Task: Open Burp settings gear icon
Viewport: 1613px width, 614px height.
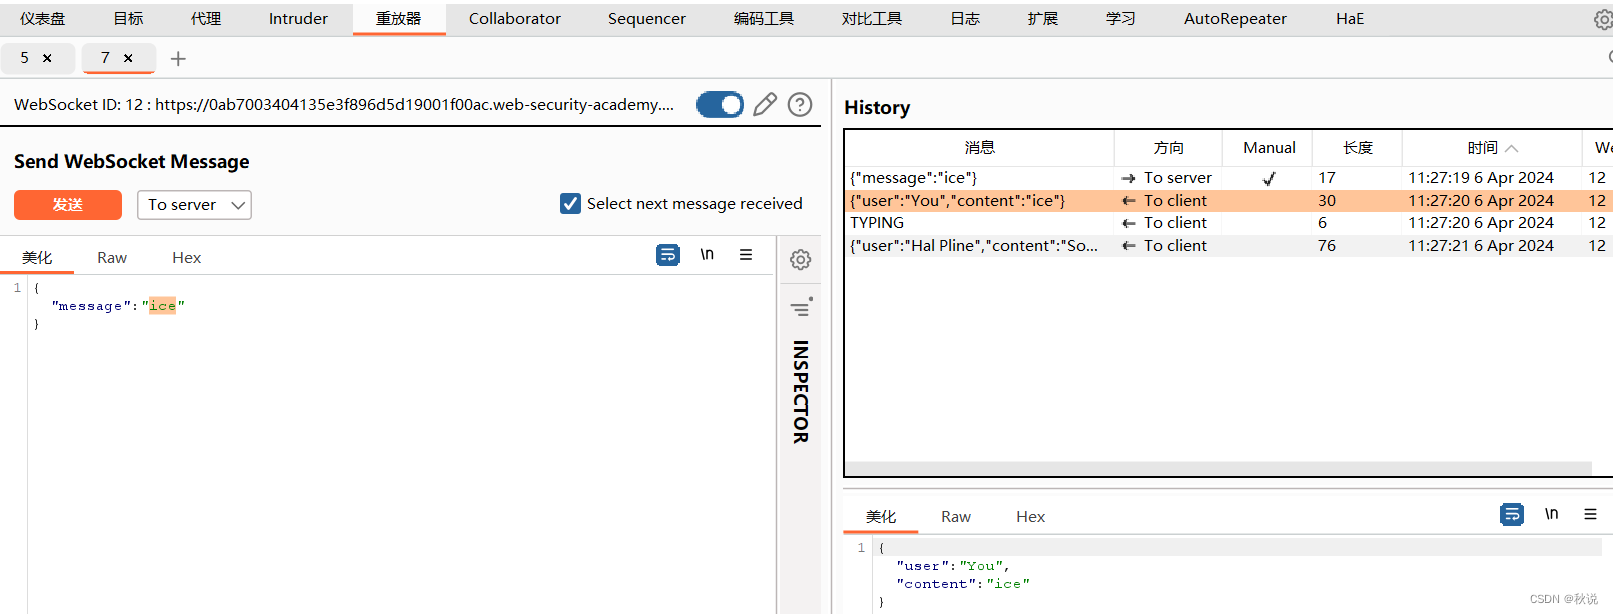Action: (1602, 19)
